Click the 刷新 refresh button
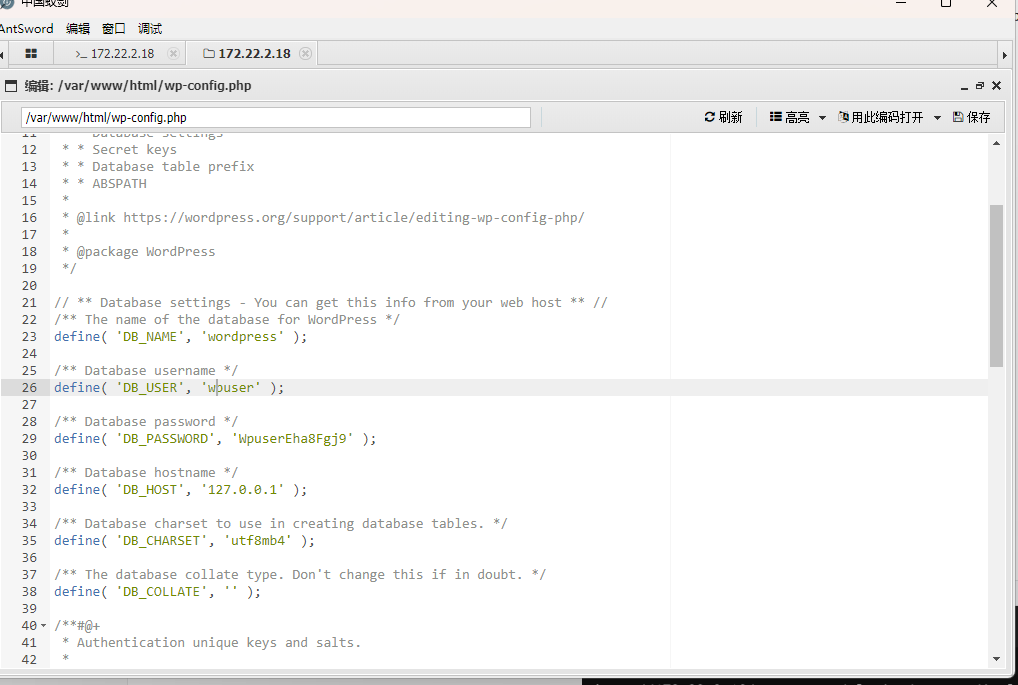This screenshot has width=1018, height=685. [723, 117]
